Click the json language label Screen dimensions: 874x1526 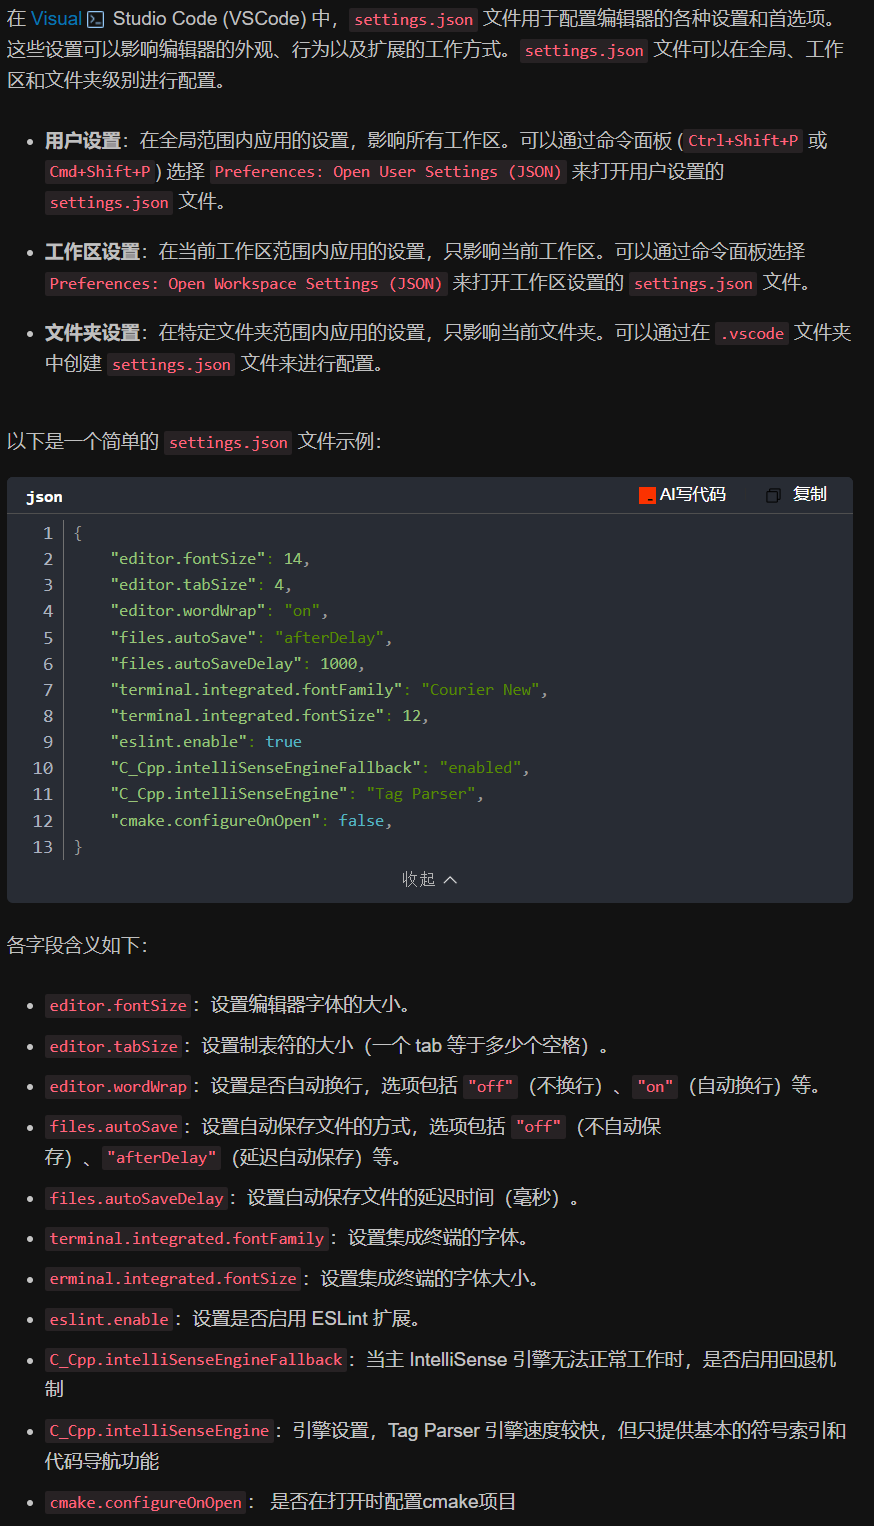point(44,497)
